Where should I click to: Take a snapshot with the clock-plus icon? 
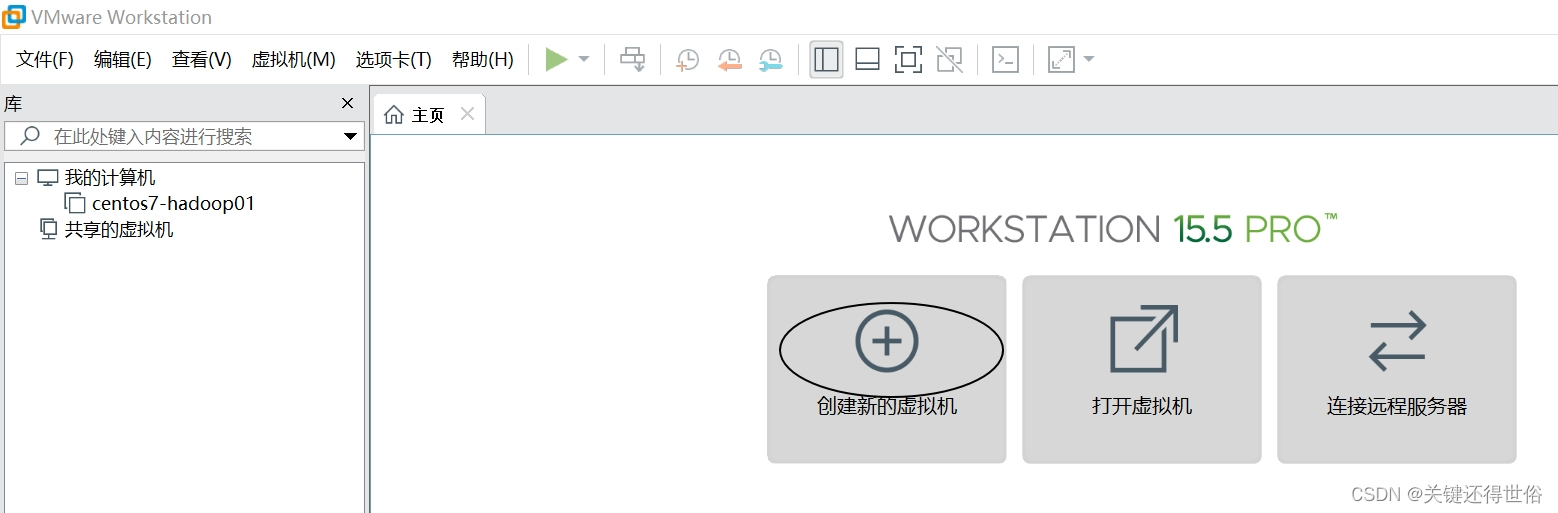tap(688, 60)
